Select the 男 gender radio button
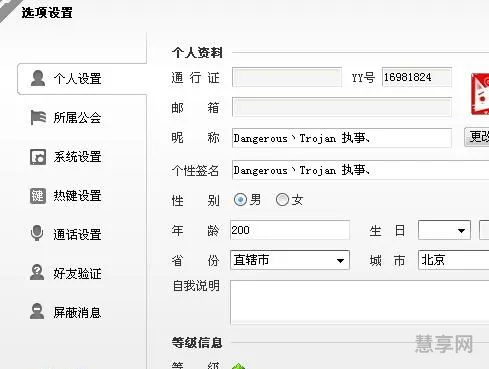The image size is (489, 369). click(240, 200)
